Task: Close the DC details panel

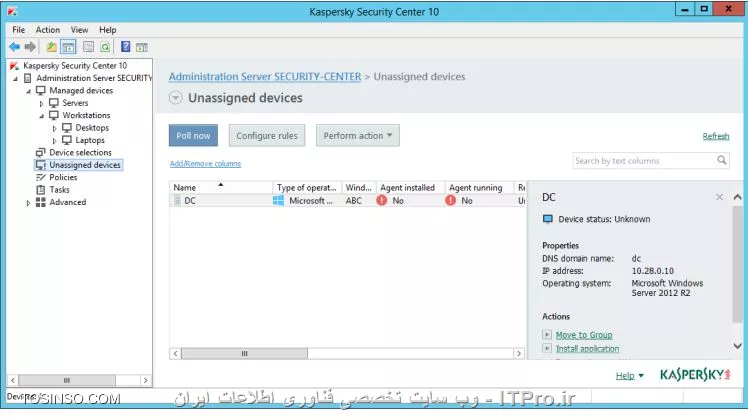Action: pyautogui.click(x=719, y=197)
